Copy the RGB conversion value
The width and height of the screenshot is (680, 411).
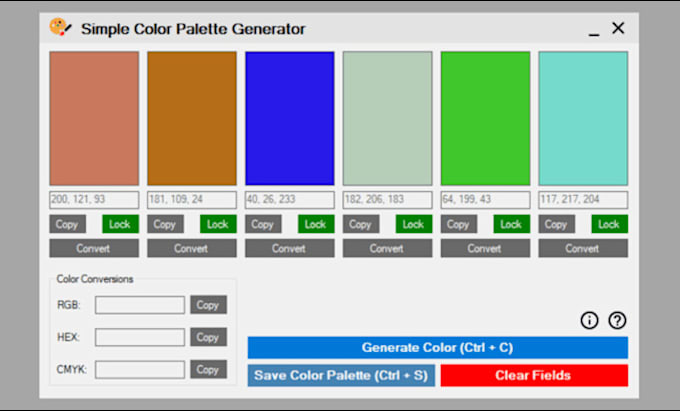pos(208,305)
